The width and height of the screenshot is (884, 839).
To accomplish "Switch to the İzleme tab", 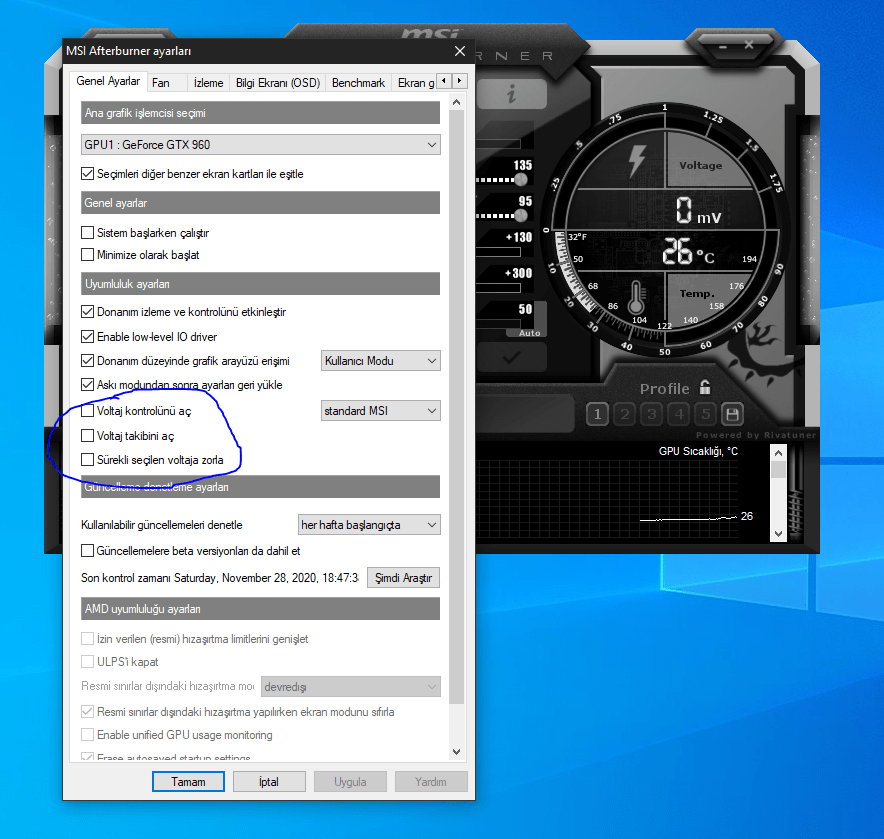I will 208,83.
